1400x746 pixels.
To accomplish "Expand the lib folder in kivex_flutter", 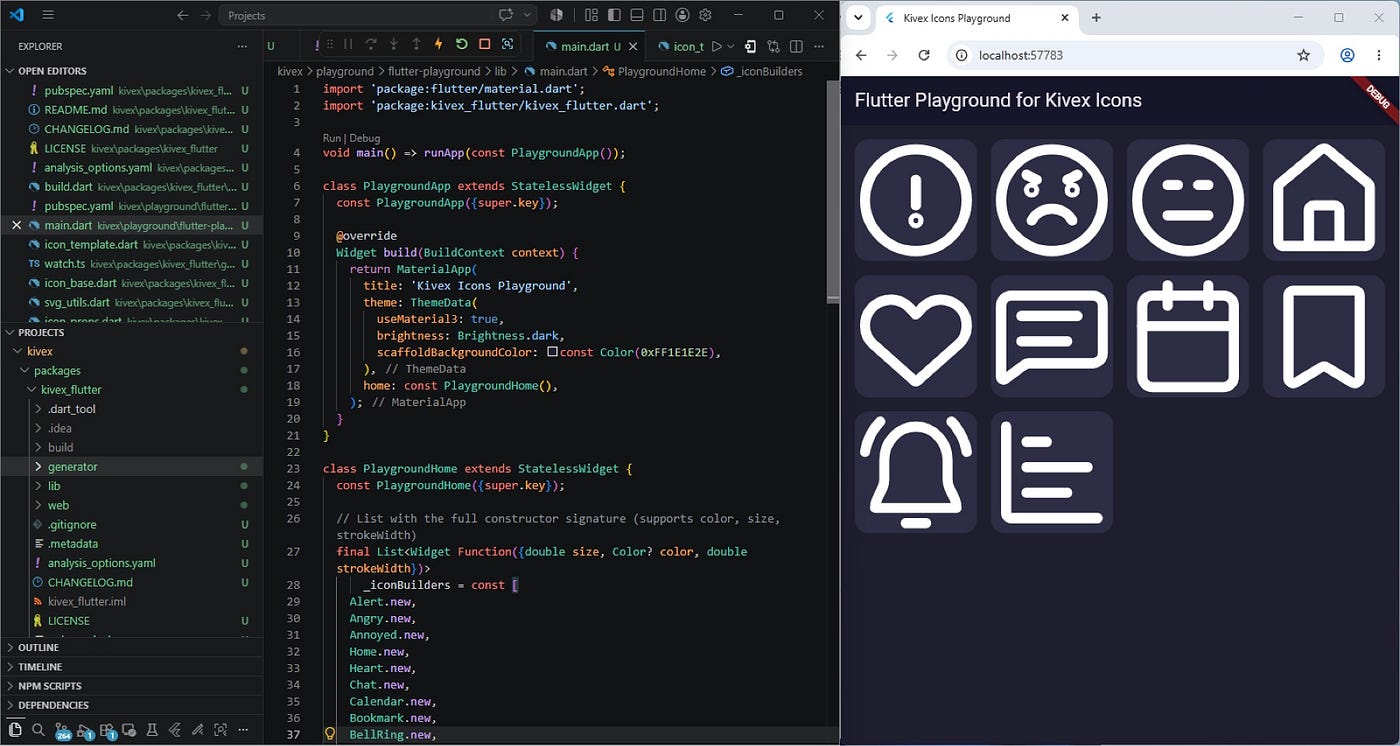I will click(131, 486).
